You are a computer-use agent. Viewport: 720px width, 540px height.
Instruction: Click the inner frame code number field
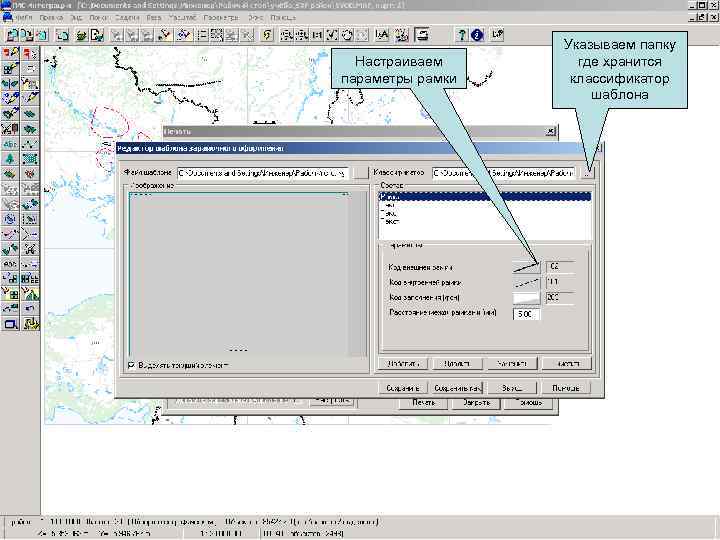click(560, 282)
